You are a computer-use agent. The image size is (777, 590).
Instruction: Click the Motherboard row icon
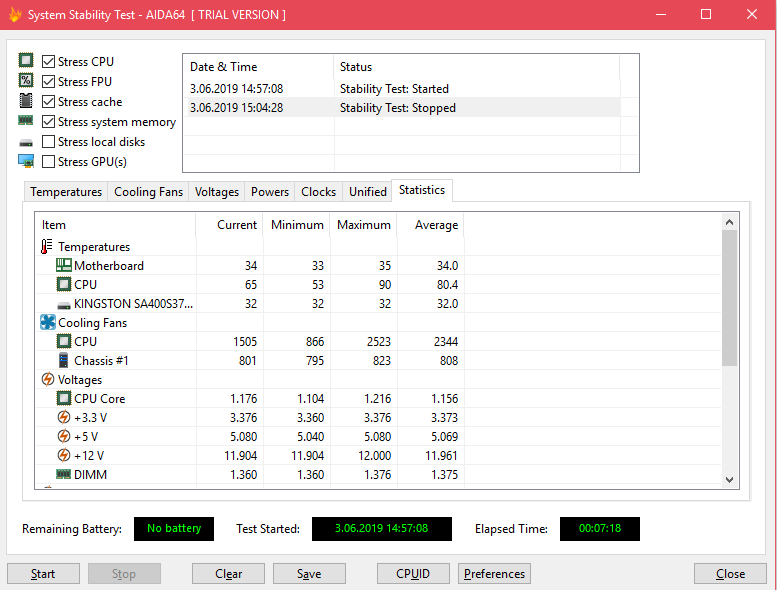tap(63, 265)
